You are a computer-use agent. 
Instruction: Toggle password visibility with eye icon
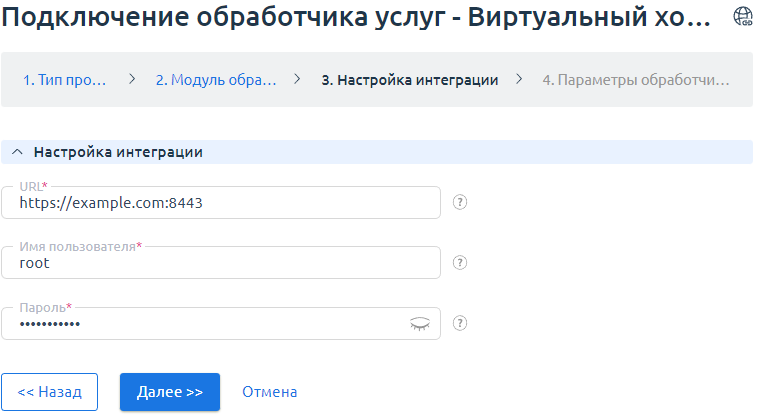tap(422, 323)
